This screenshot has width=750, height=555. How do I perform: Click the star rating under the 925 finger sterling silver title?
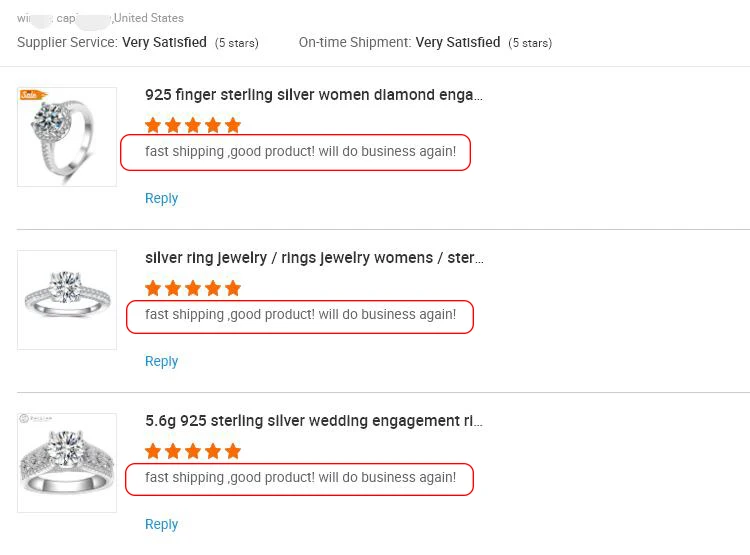coord(193,125)
